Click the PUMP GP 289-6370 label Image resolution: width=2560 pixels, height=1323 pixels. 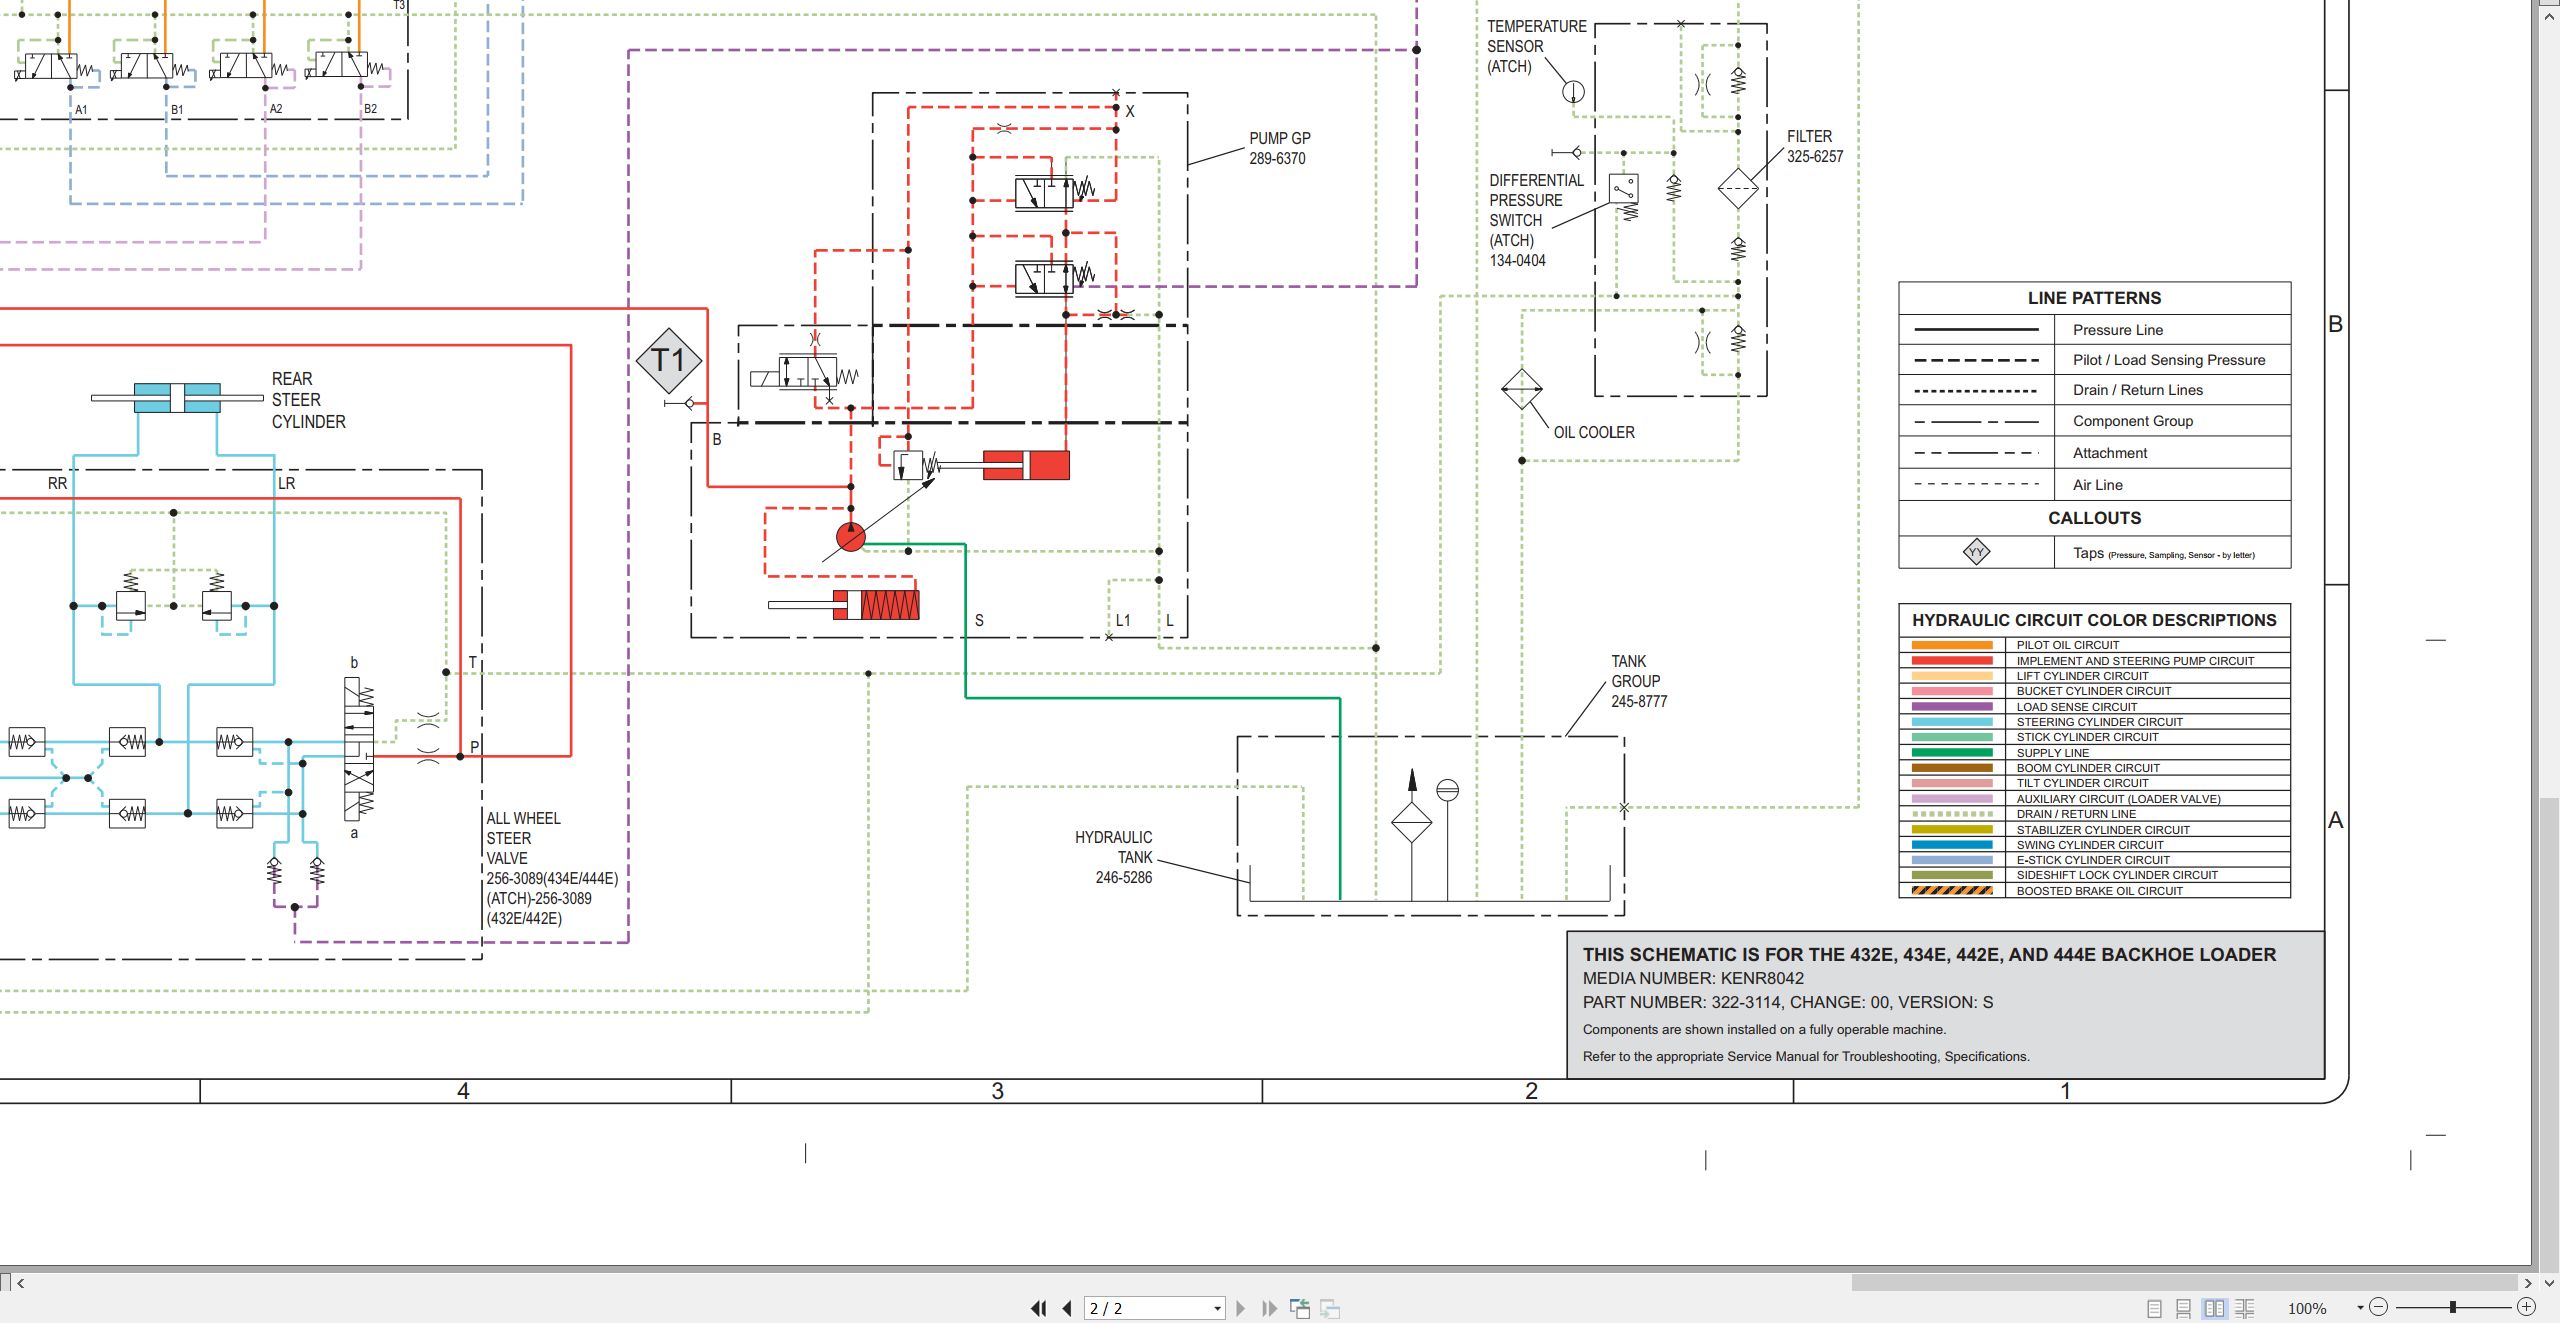click(x=1279, y=148)
